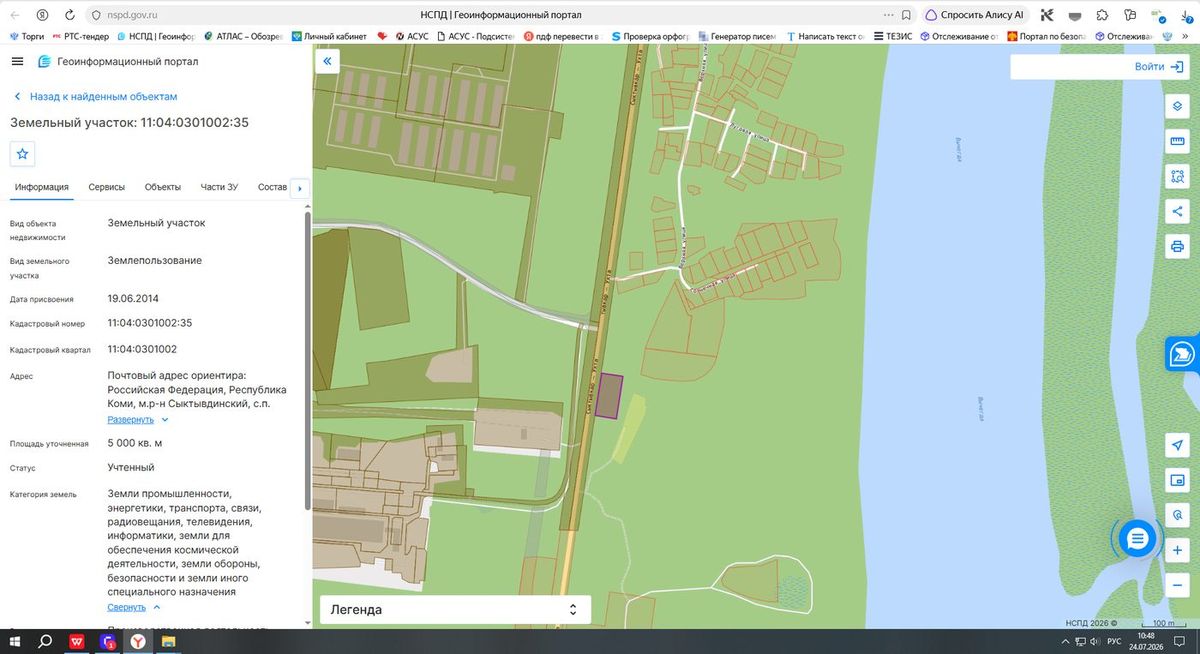Viewport: 1200px width, 654px height.
Task: Open the round blue chat button
Action: (1137, 539)
